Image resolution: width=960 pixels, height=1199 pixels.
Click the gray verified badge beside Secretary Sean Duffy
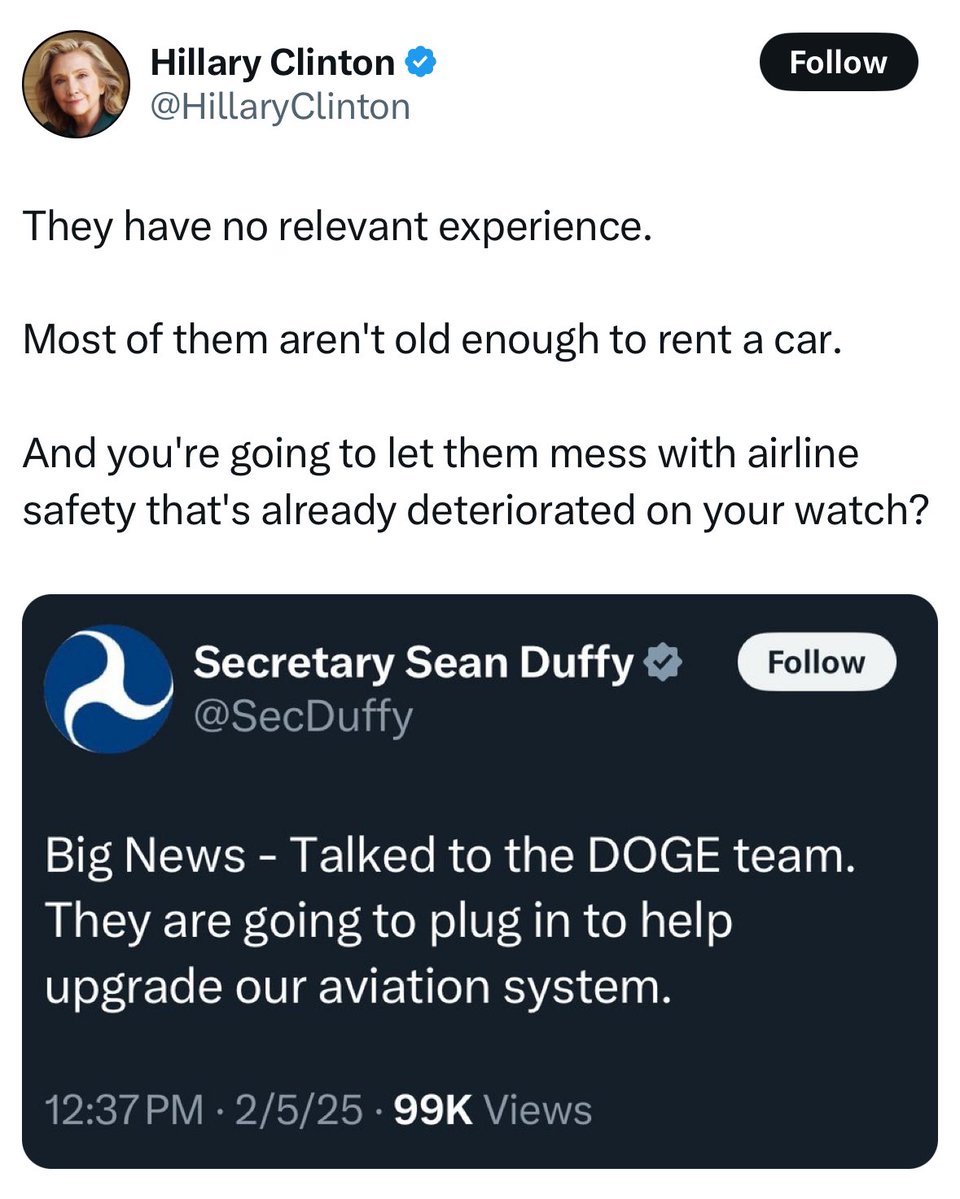pos(662,662)
